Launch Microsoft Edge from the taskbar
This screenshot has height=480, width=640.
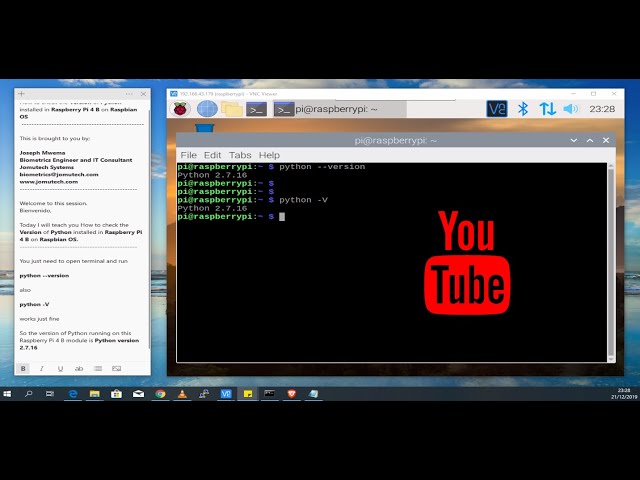click(x=73, y=394)
